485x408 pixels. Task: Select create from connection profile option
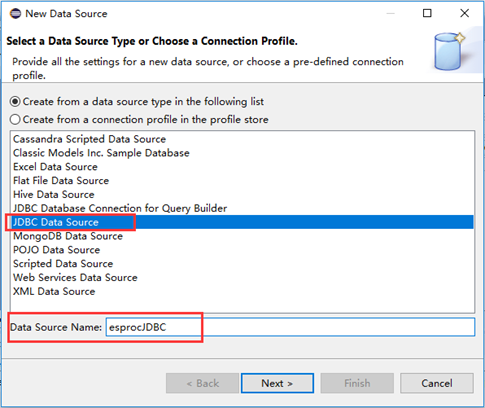[139, 119]
